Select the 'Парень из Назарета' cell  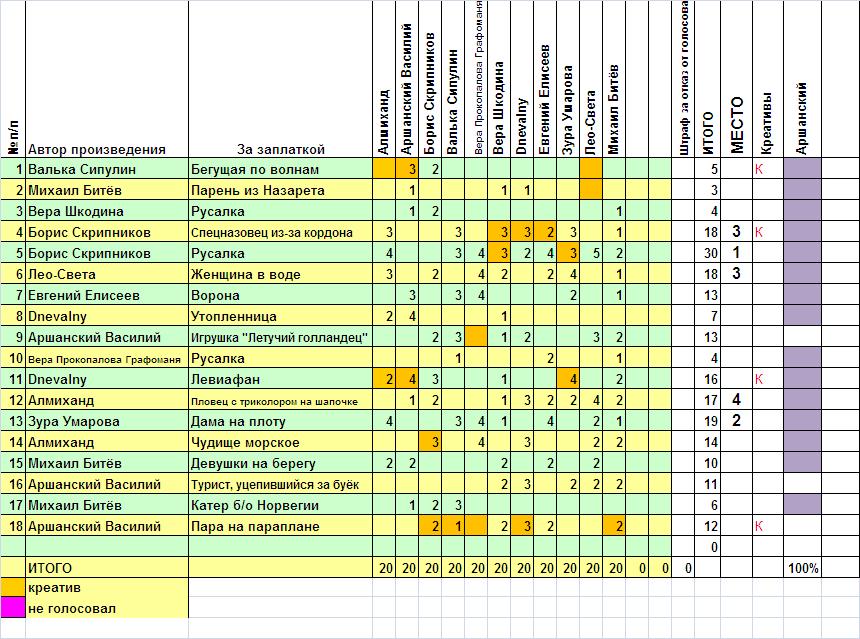point(280,190)
